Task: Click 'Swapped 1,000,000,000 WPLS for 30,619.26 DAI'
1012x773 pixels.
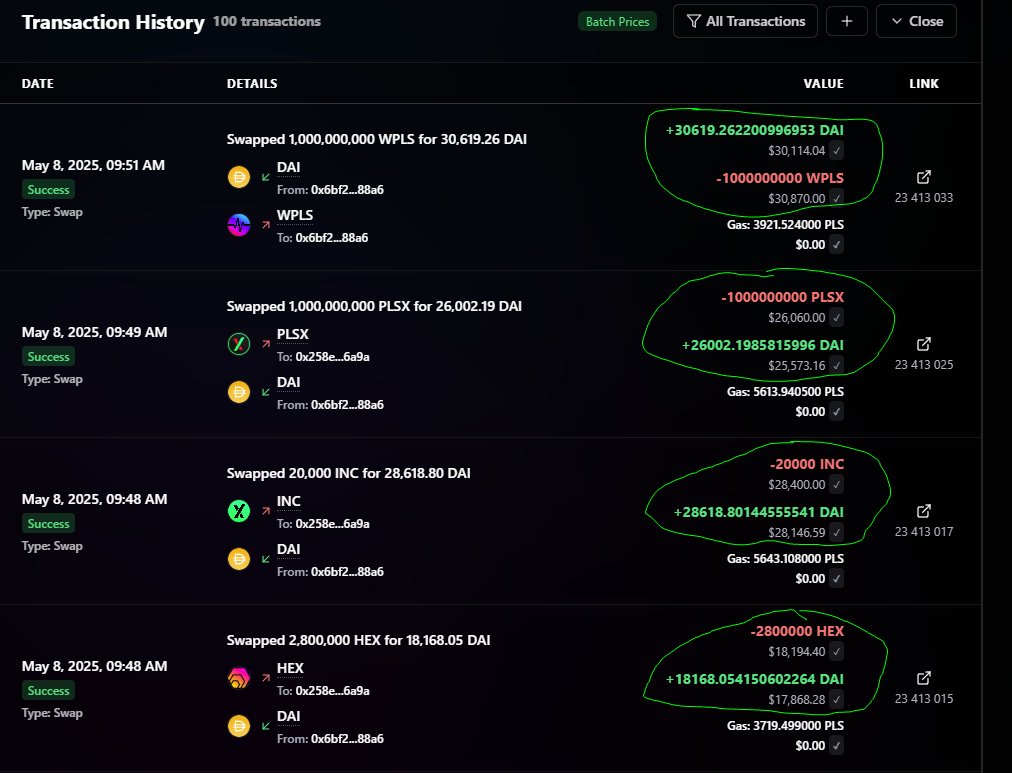Action: click(376, 139)
